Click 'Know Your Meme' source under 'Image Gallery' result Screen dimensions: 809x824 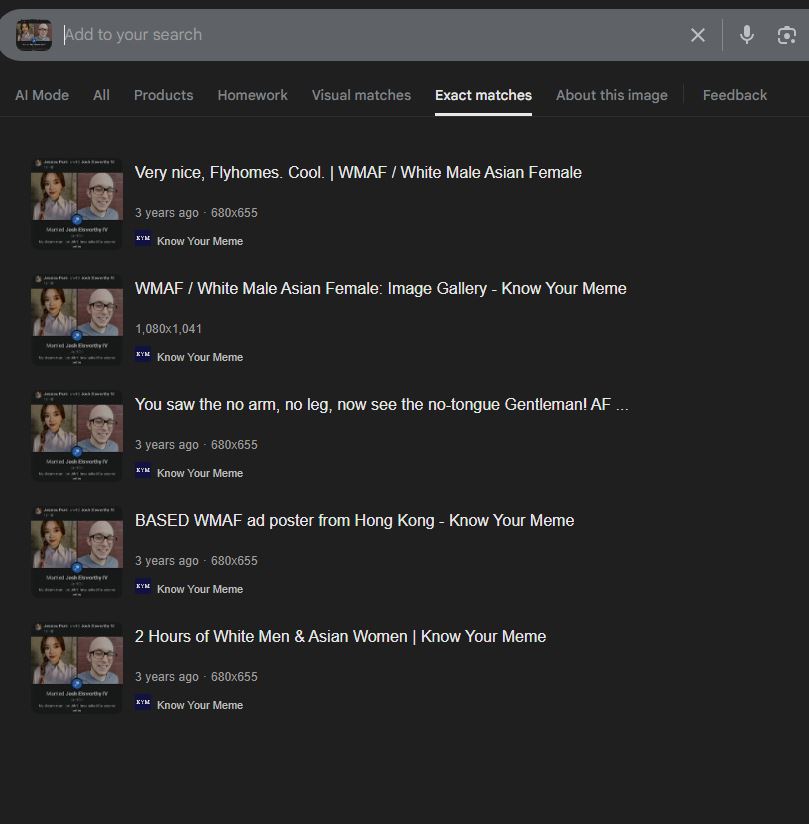coord(200,357)
